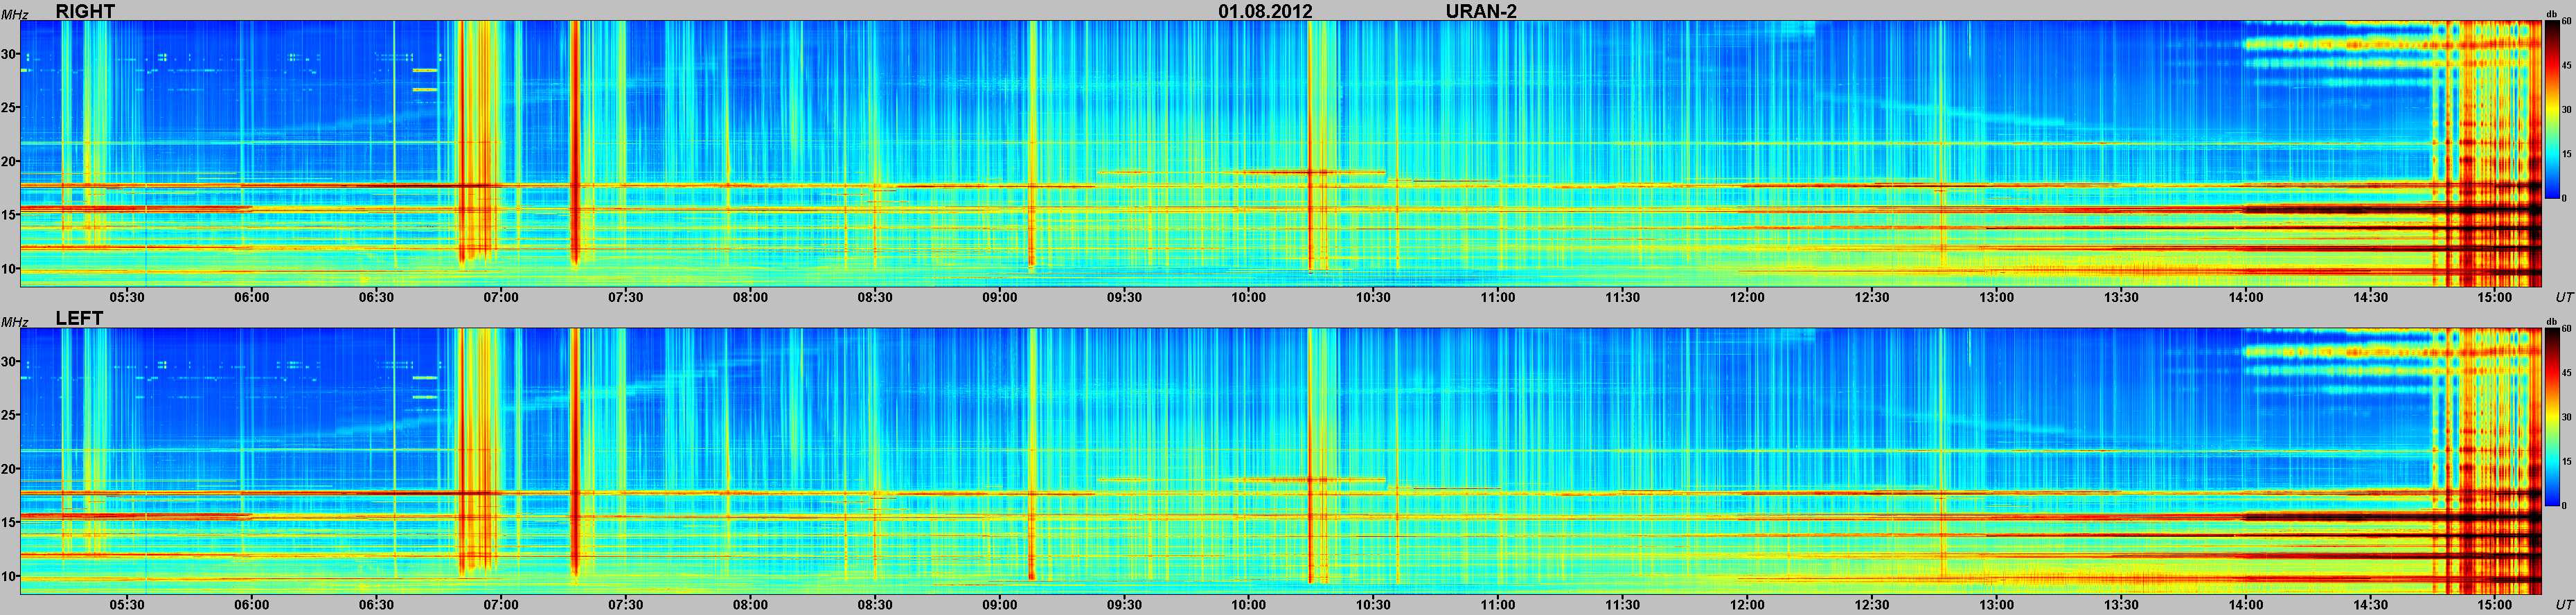This screenshot has height=615, width=2576.
Task: Click the 30 MHz tick on RIGHT panel
Action: (x=9, y=54)
